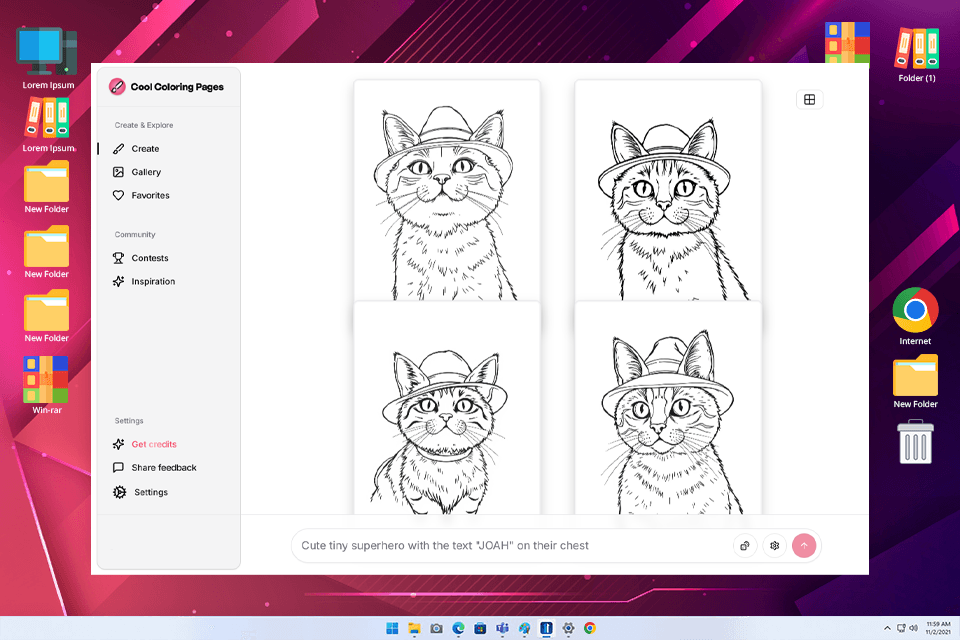Viewport: 960px width, 640px height.
Task: Launch Microsoft Edge from taskbar
Action: pos(459,628)
